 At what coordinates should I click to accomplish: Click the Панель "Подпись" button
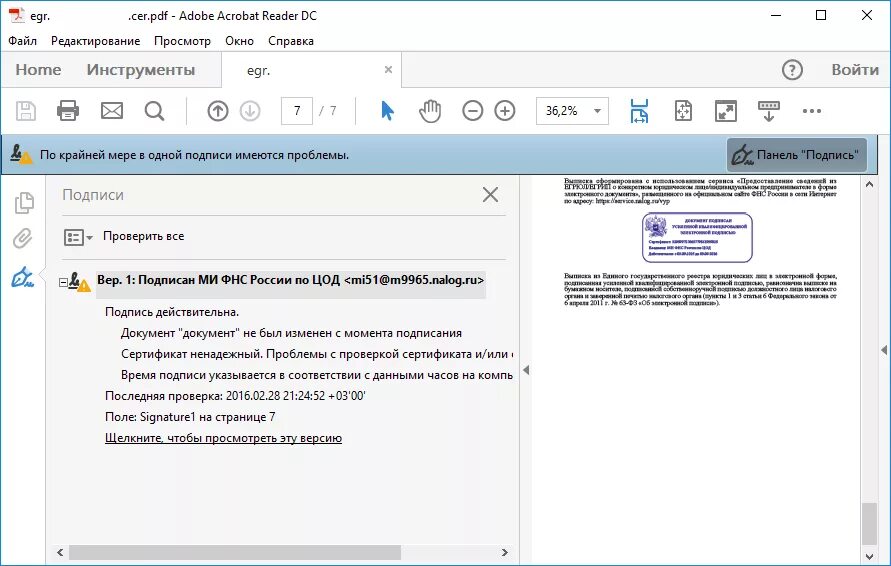(797, 155)
